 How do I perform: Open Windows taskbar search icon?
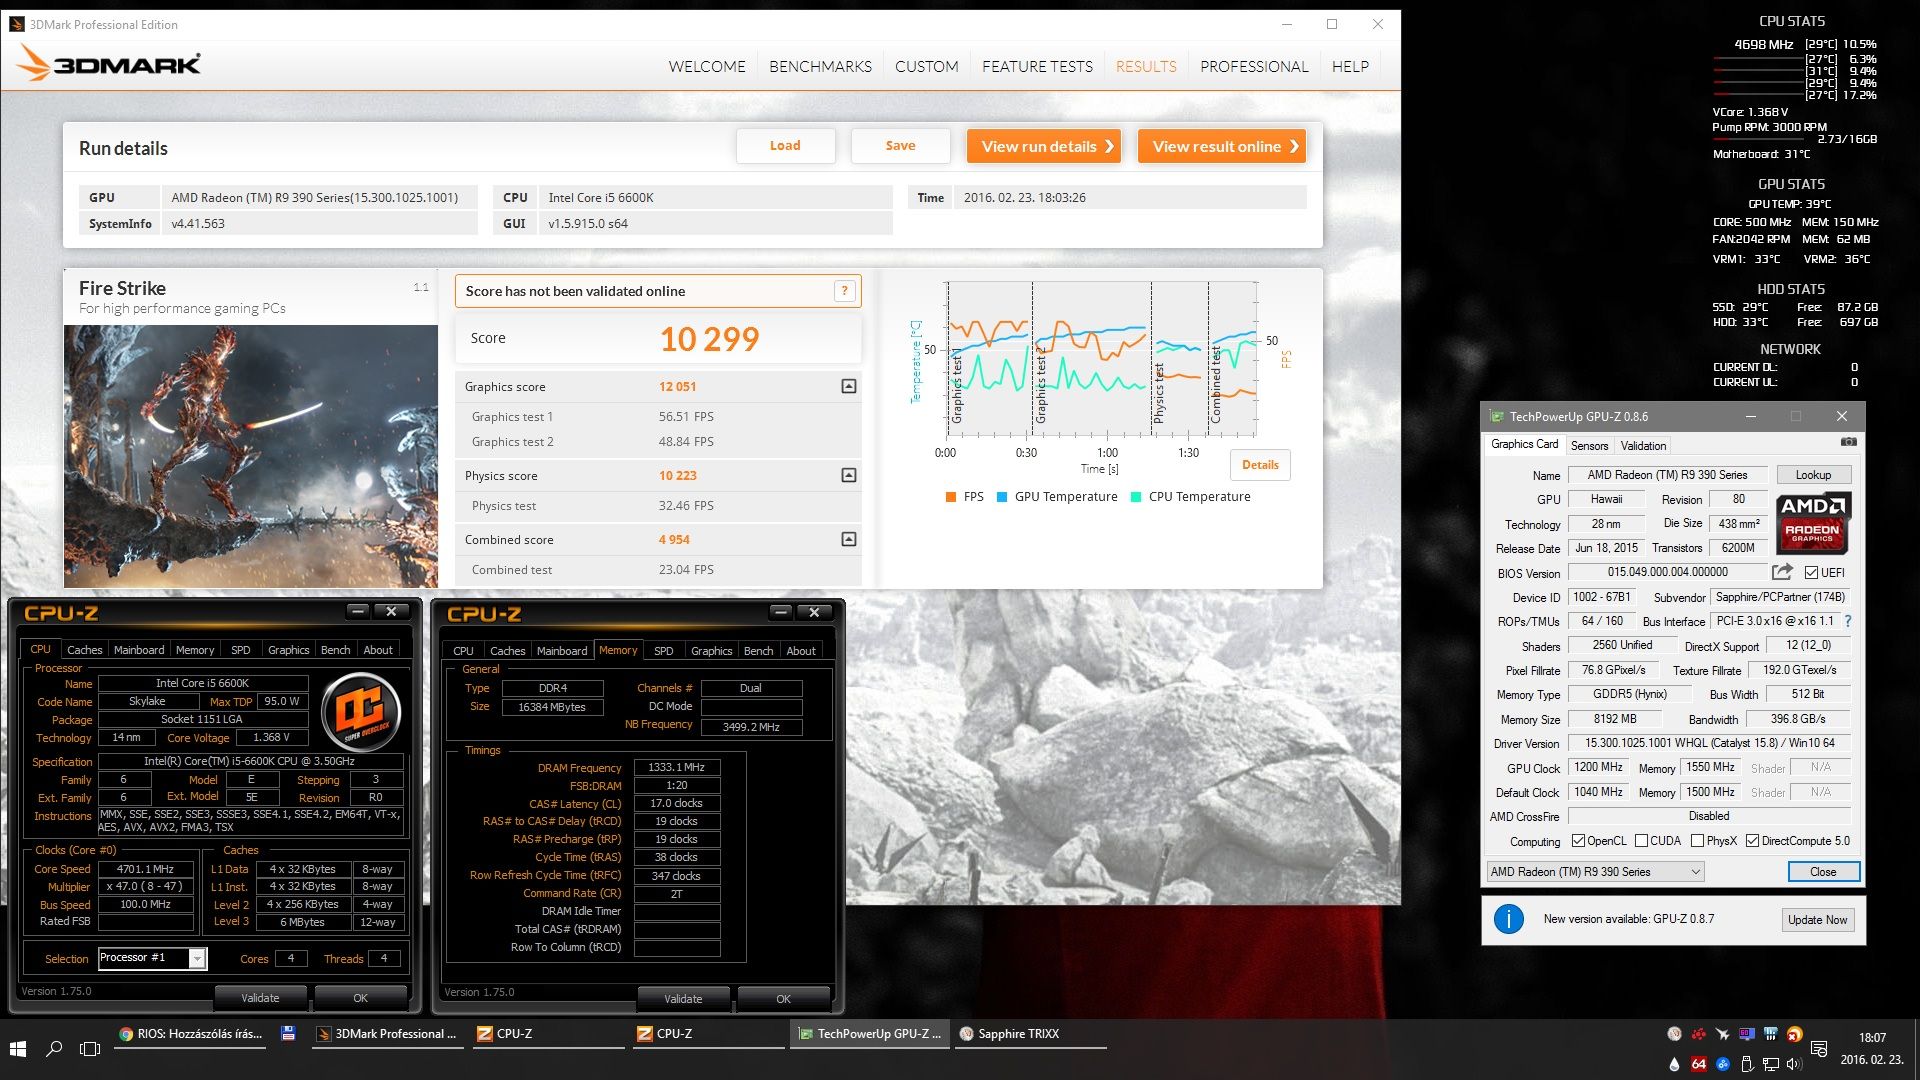coord(54,1048)
